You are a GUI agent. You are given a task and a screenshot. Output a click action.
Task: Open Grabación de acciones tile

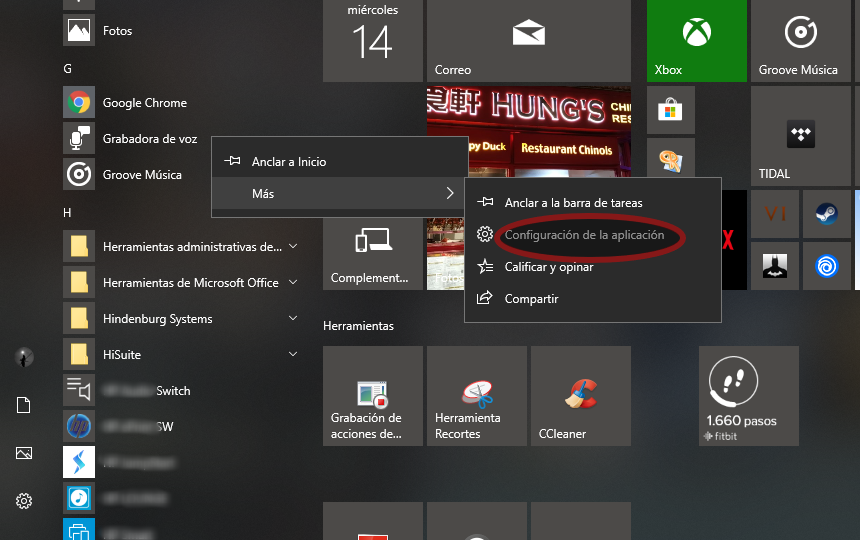372,396
